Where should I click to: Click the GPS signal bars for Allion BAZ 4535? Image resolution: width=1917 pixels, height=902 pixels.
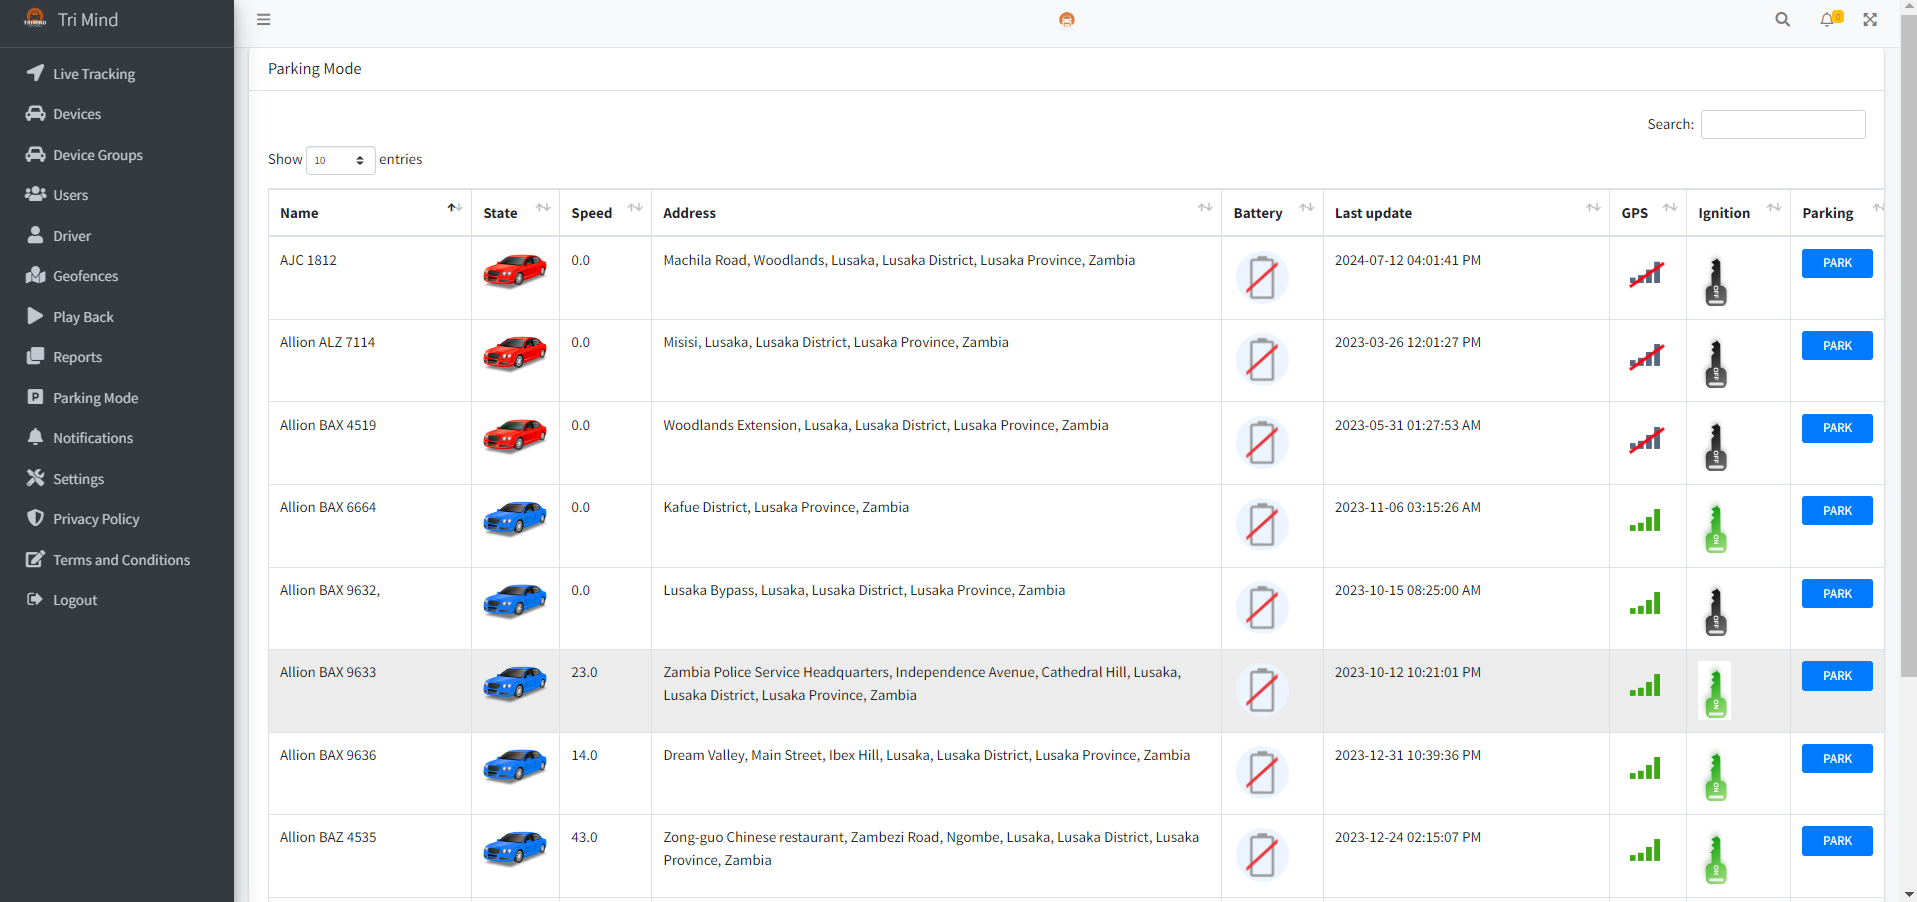1646,852
